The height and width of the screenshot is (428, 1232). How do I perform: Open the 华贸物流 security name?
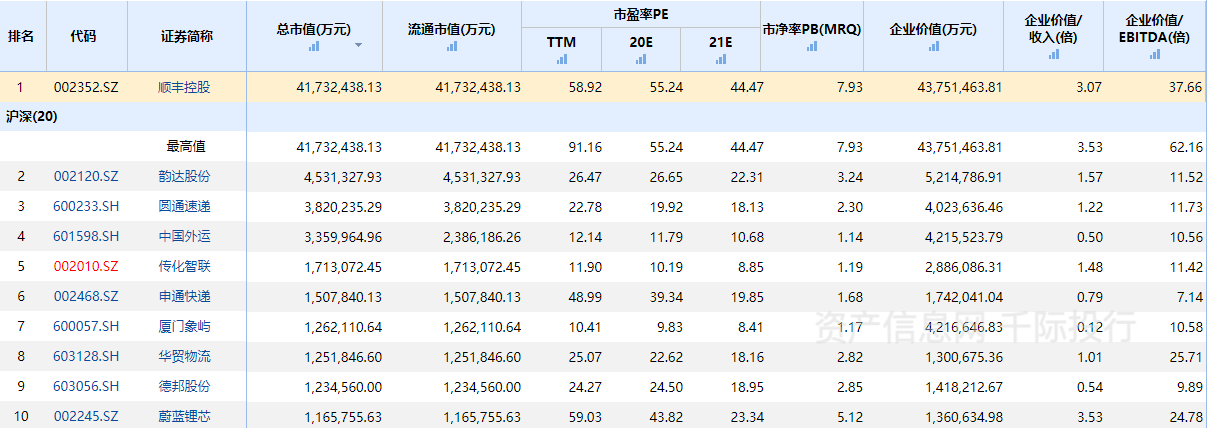185,357
